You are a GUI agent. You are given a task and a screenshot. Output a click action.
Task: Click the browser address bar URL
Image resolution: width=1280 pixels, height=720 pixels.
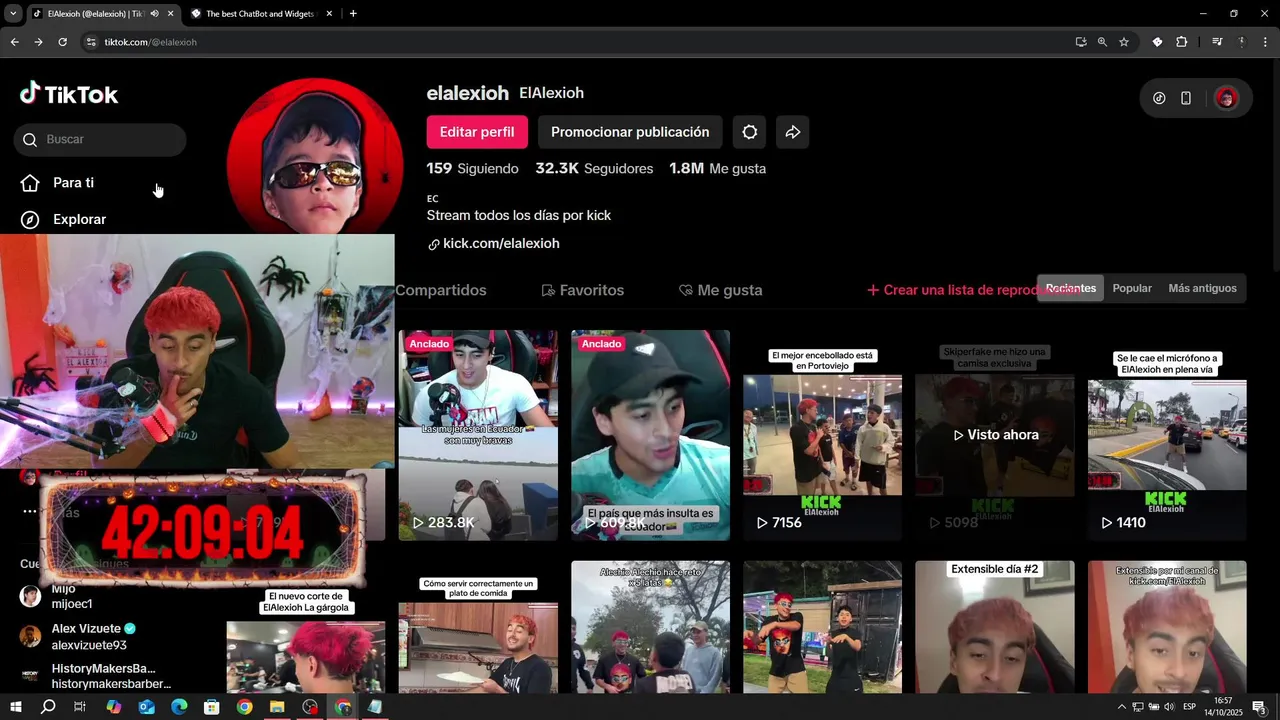pos(151,42)
